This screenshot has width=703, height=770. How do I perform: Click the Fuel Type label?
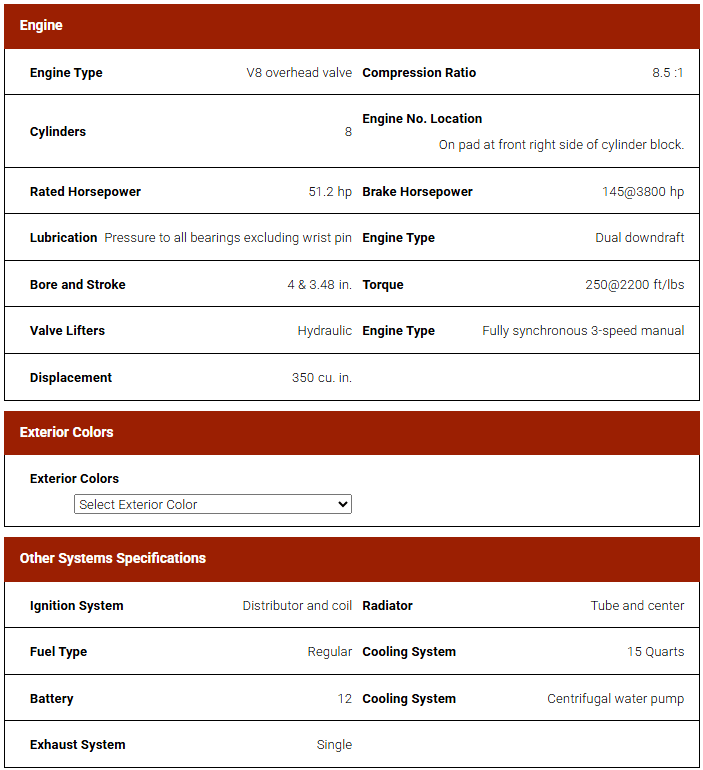pos(58,652)
